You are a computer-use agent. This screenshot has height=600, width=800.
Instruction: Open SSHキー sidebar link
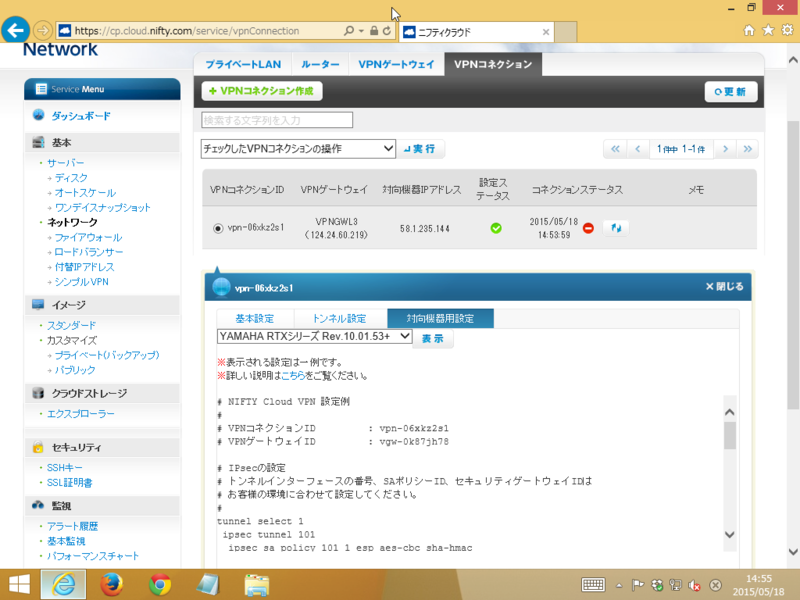[x=64, y=467]
